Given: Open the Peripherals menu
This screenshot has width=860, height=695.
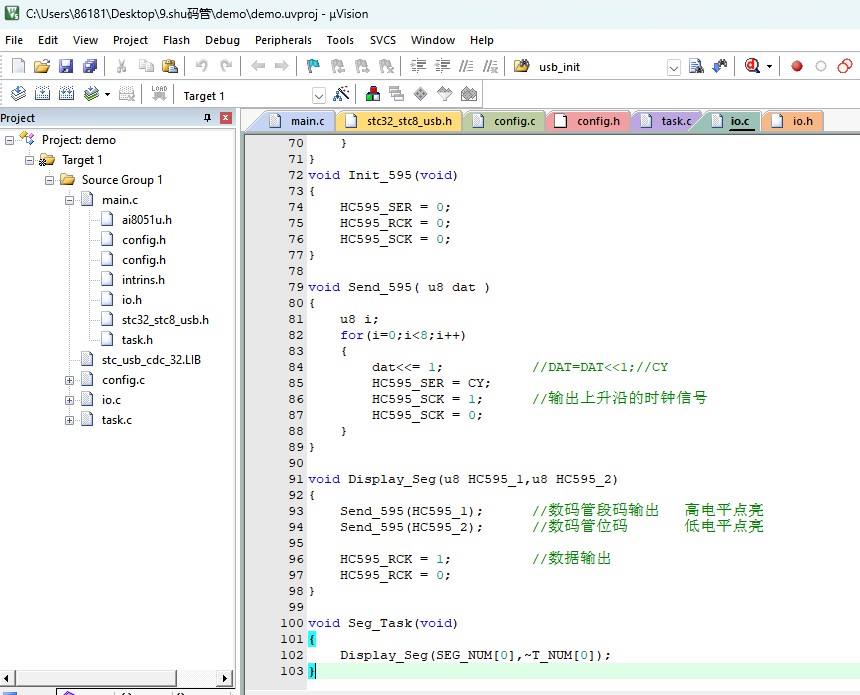Looking at the screenshot, I should (x=283, y=40).
